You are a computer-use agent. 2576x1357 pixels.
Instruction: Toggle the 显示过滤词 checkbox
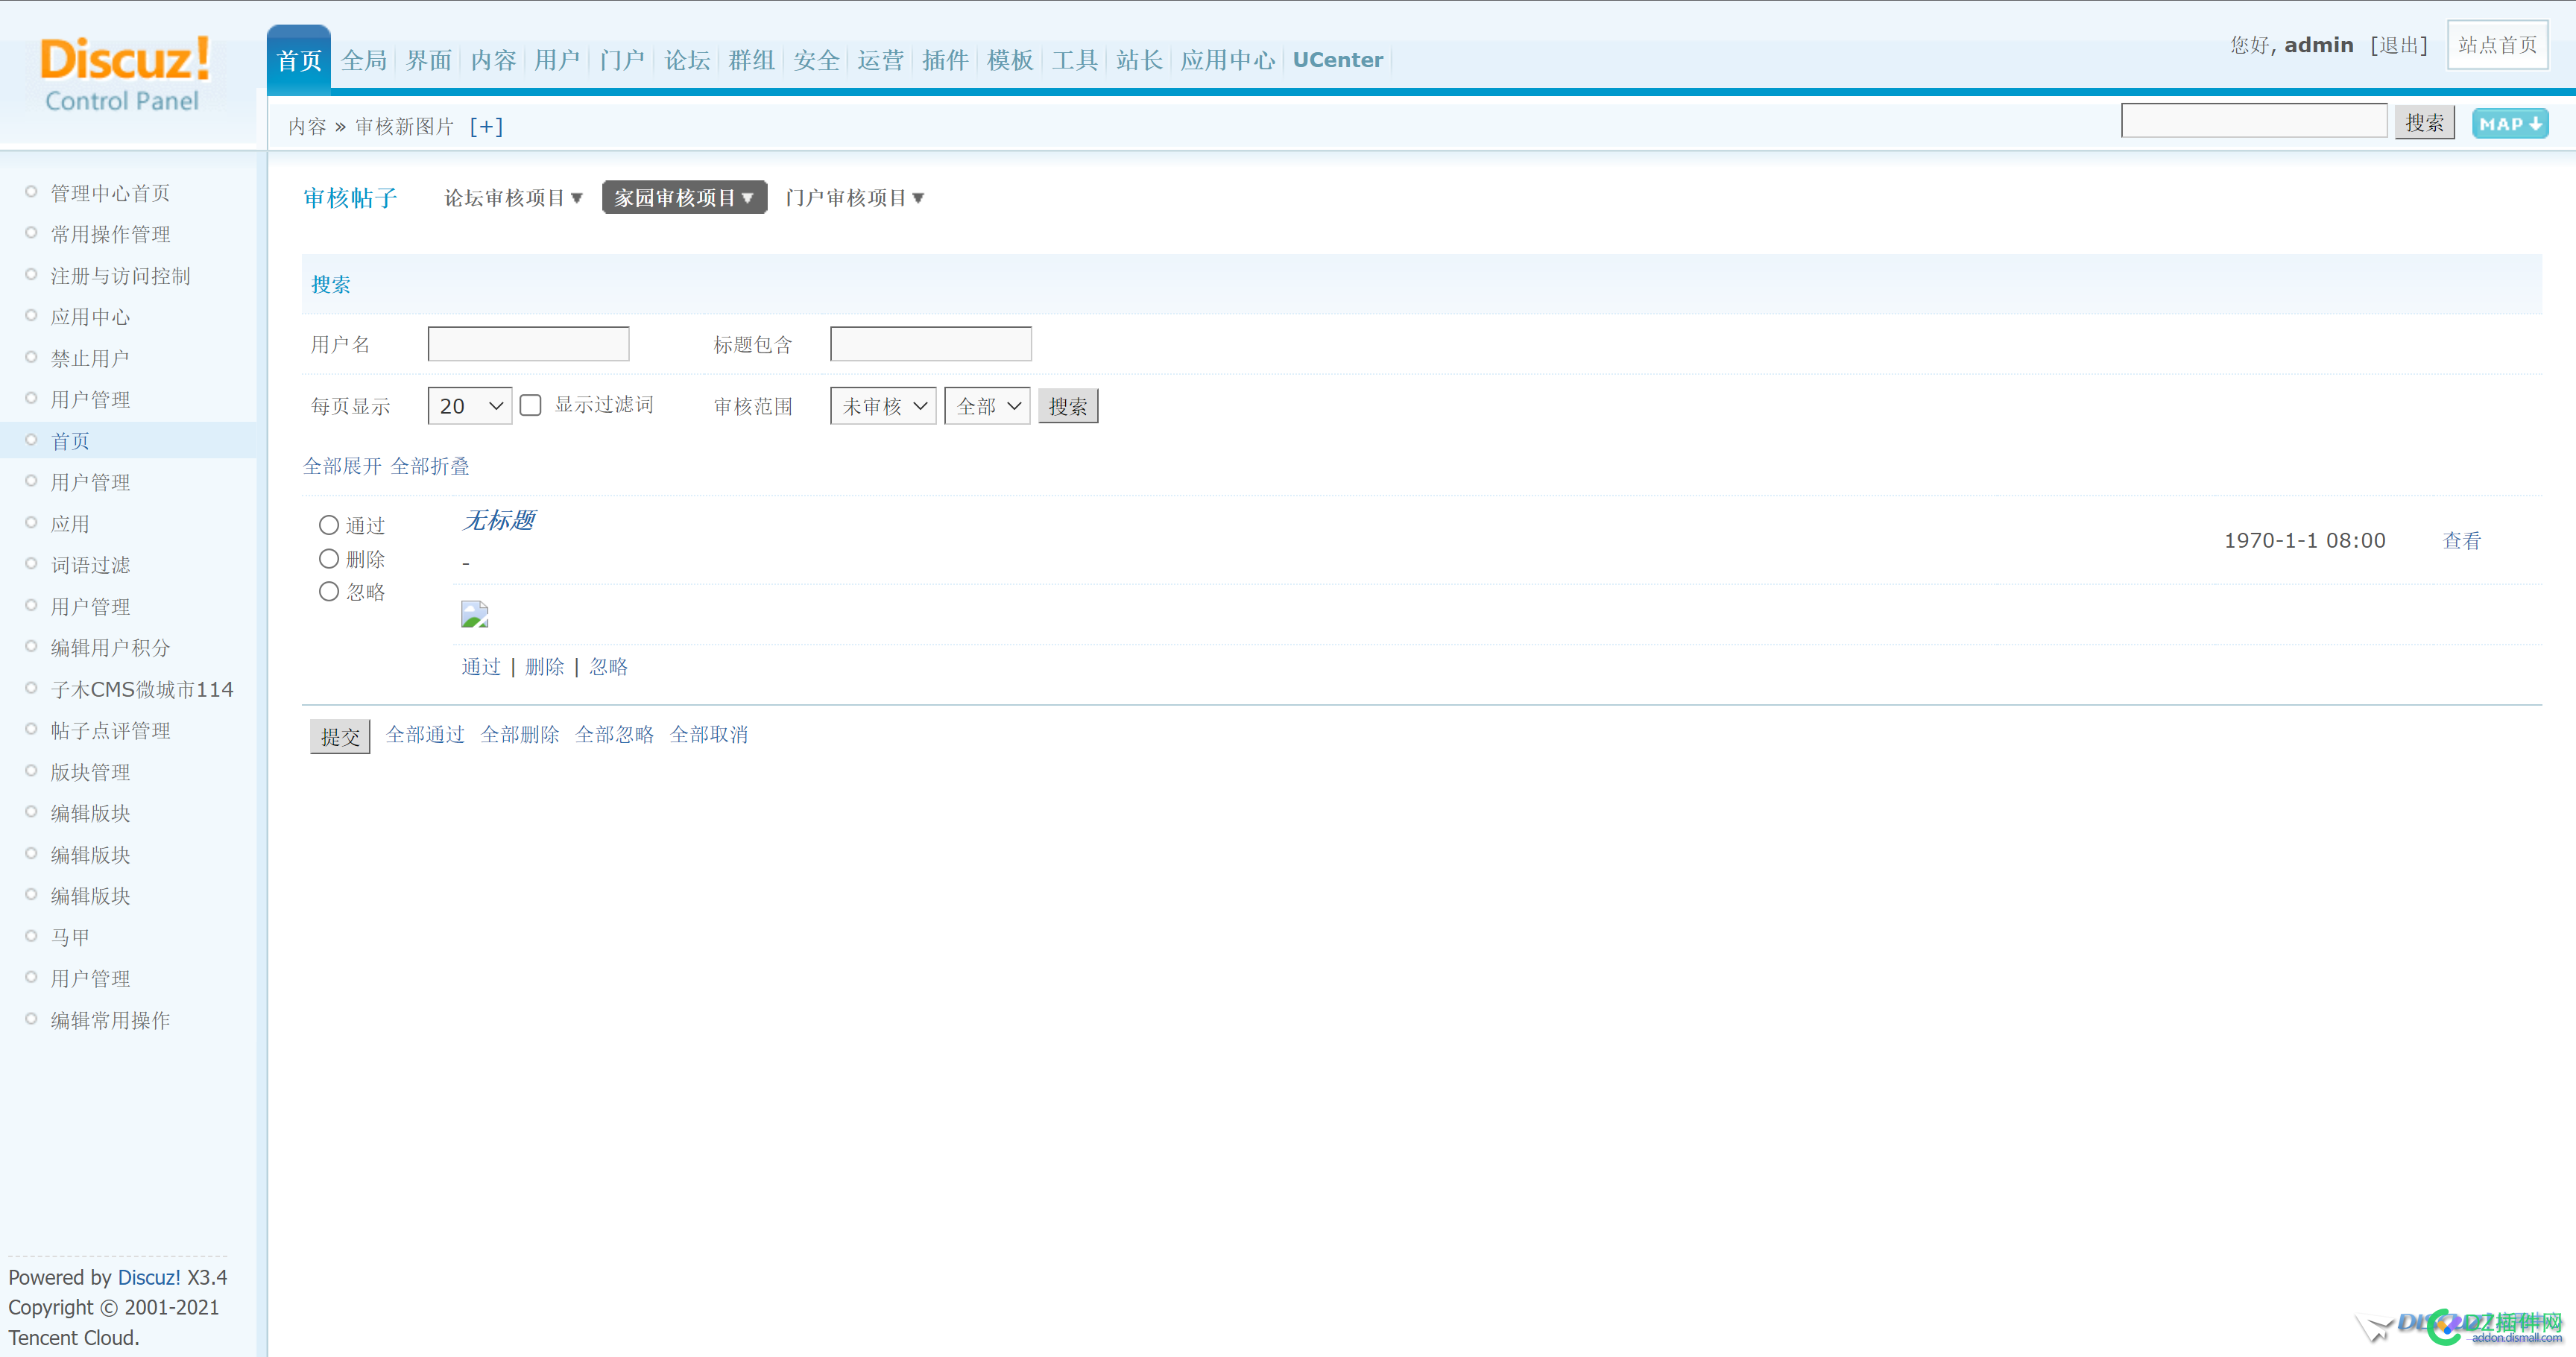pyautogui.click(x=531, y=405)
